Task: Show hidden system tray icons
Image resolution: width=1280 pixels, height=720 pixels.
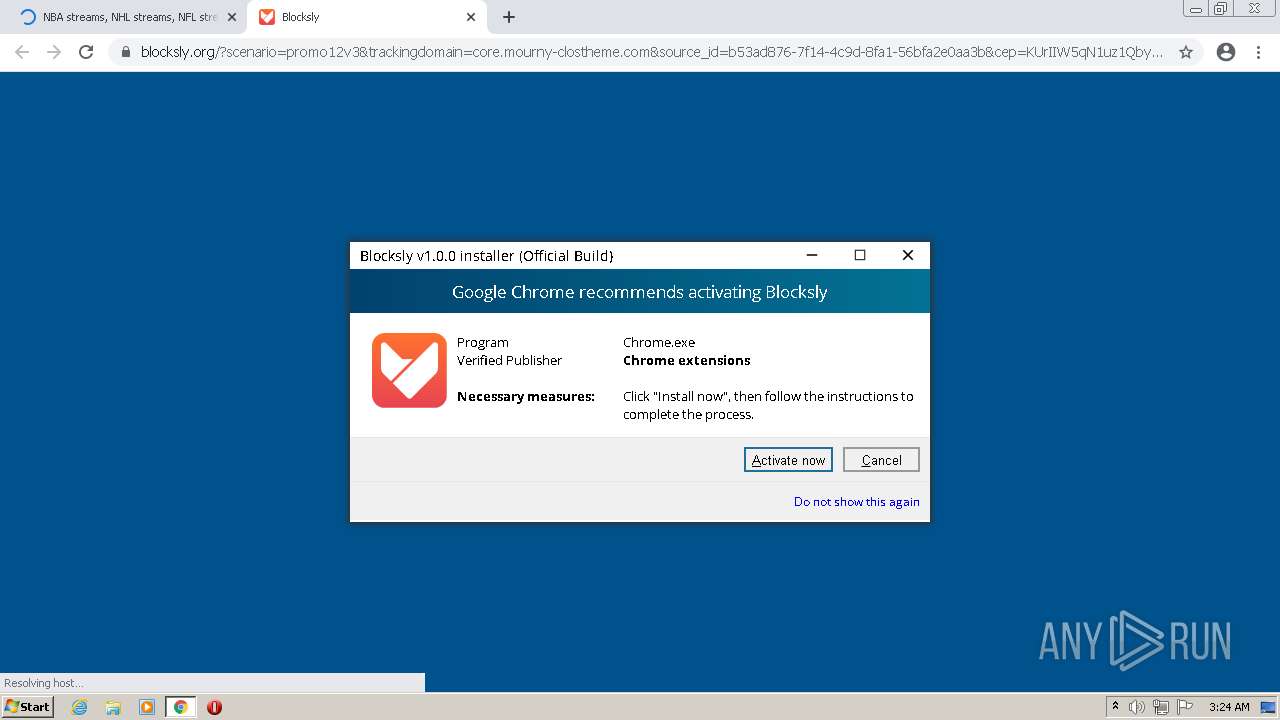Action: [1115, 706]
